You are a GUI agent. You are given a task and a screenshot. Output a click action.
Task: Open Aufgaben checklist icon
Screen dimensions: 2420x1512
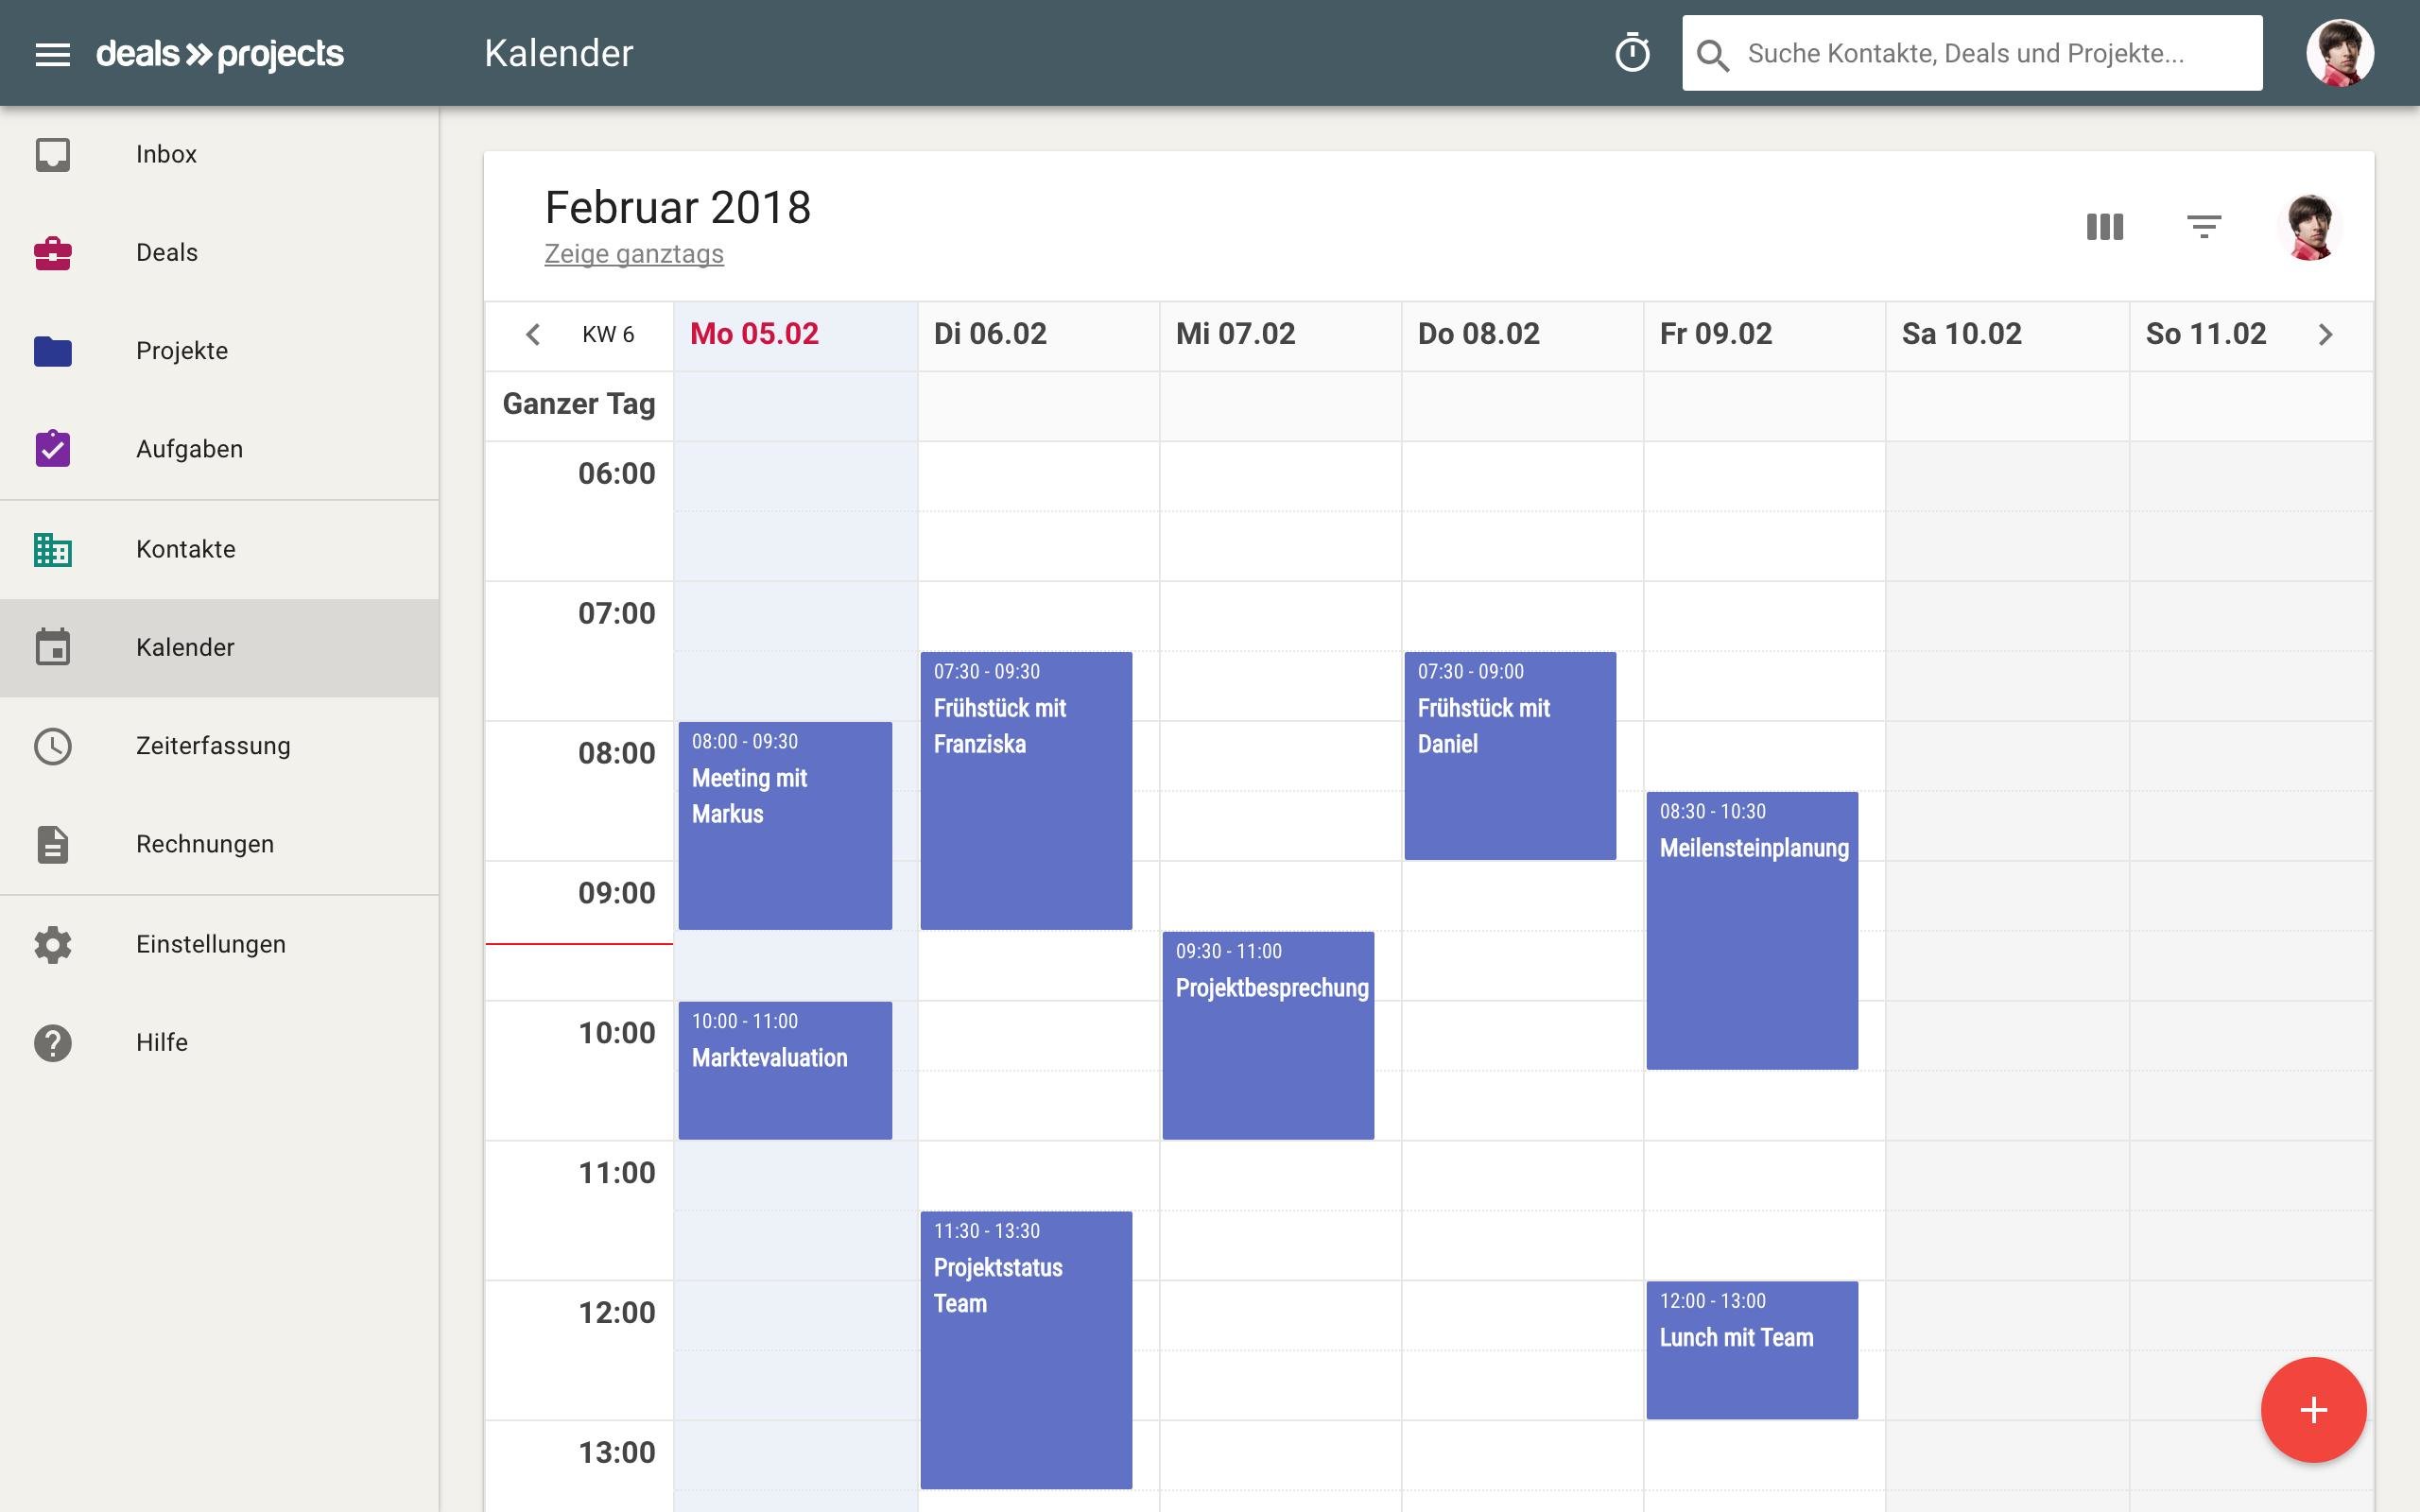pyautogui.click(x=53, y=449)
